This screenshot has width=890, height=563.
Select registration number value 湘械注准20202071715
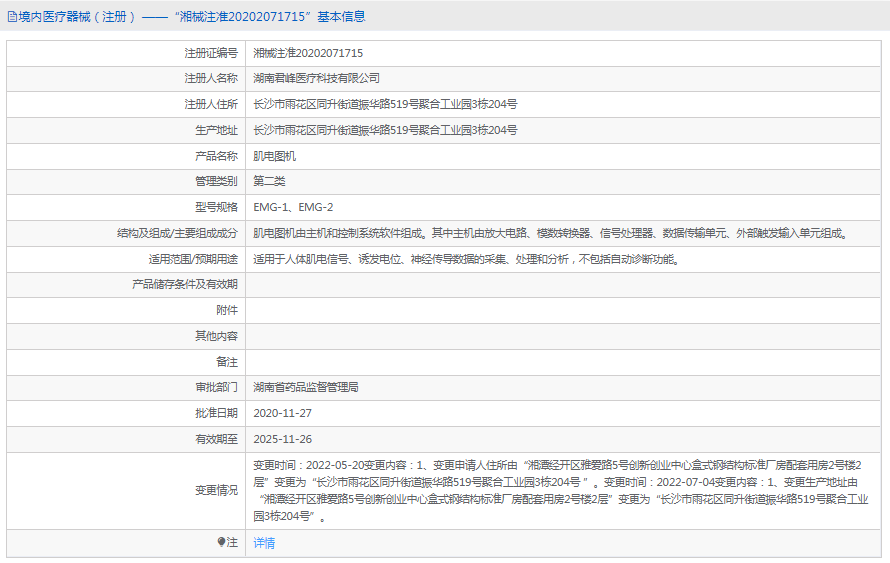point(308,53)
